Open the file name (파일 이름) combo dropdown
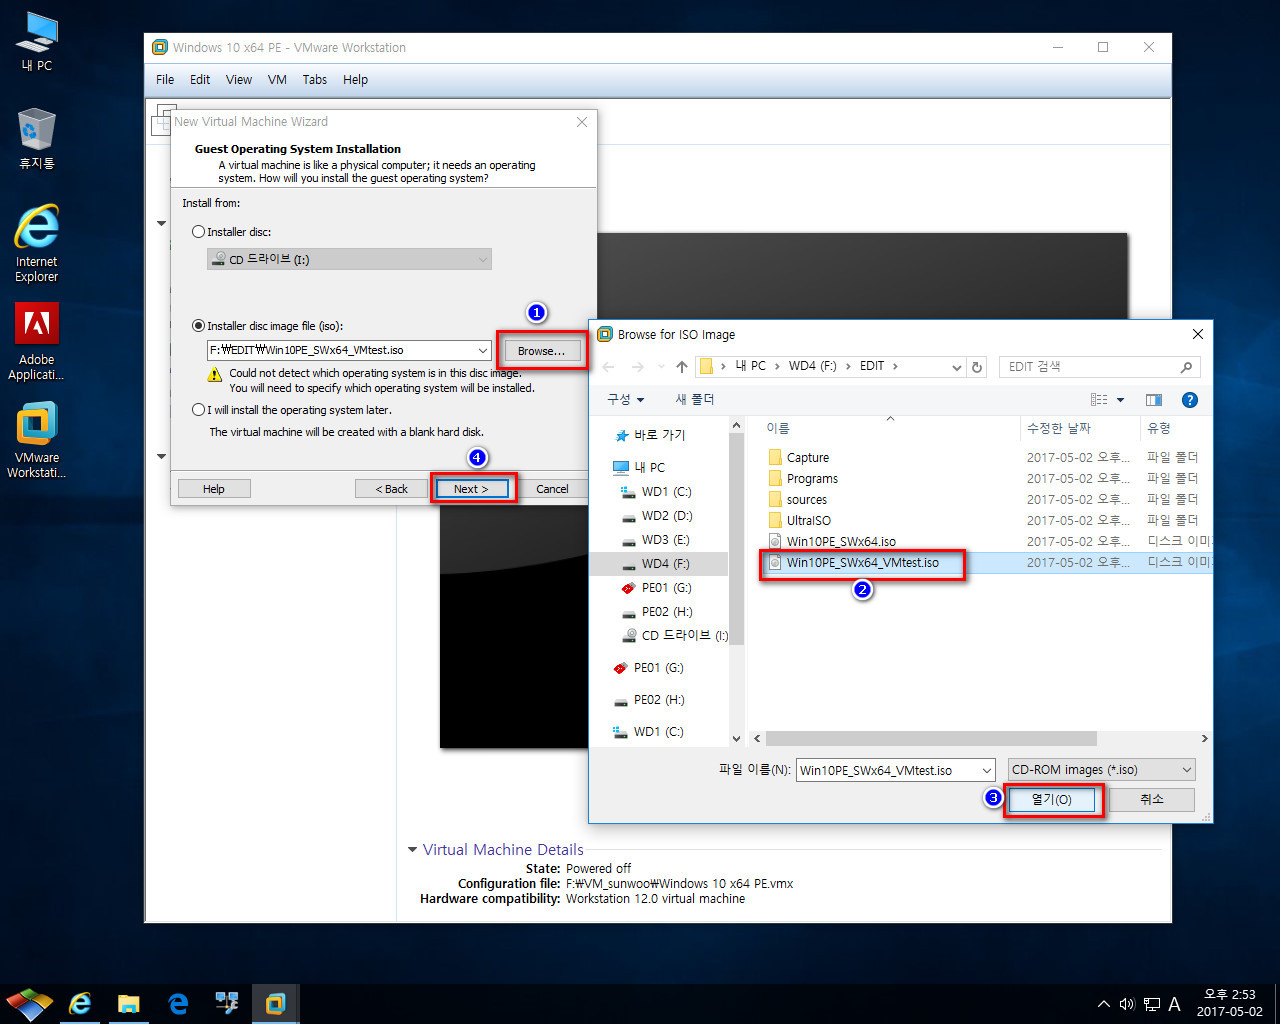 [x=986, y=770]
